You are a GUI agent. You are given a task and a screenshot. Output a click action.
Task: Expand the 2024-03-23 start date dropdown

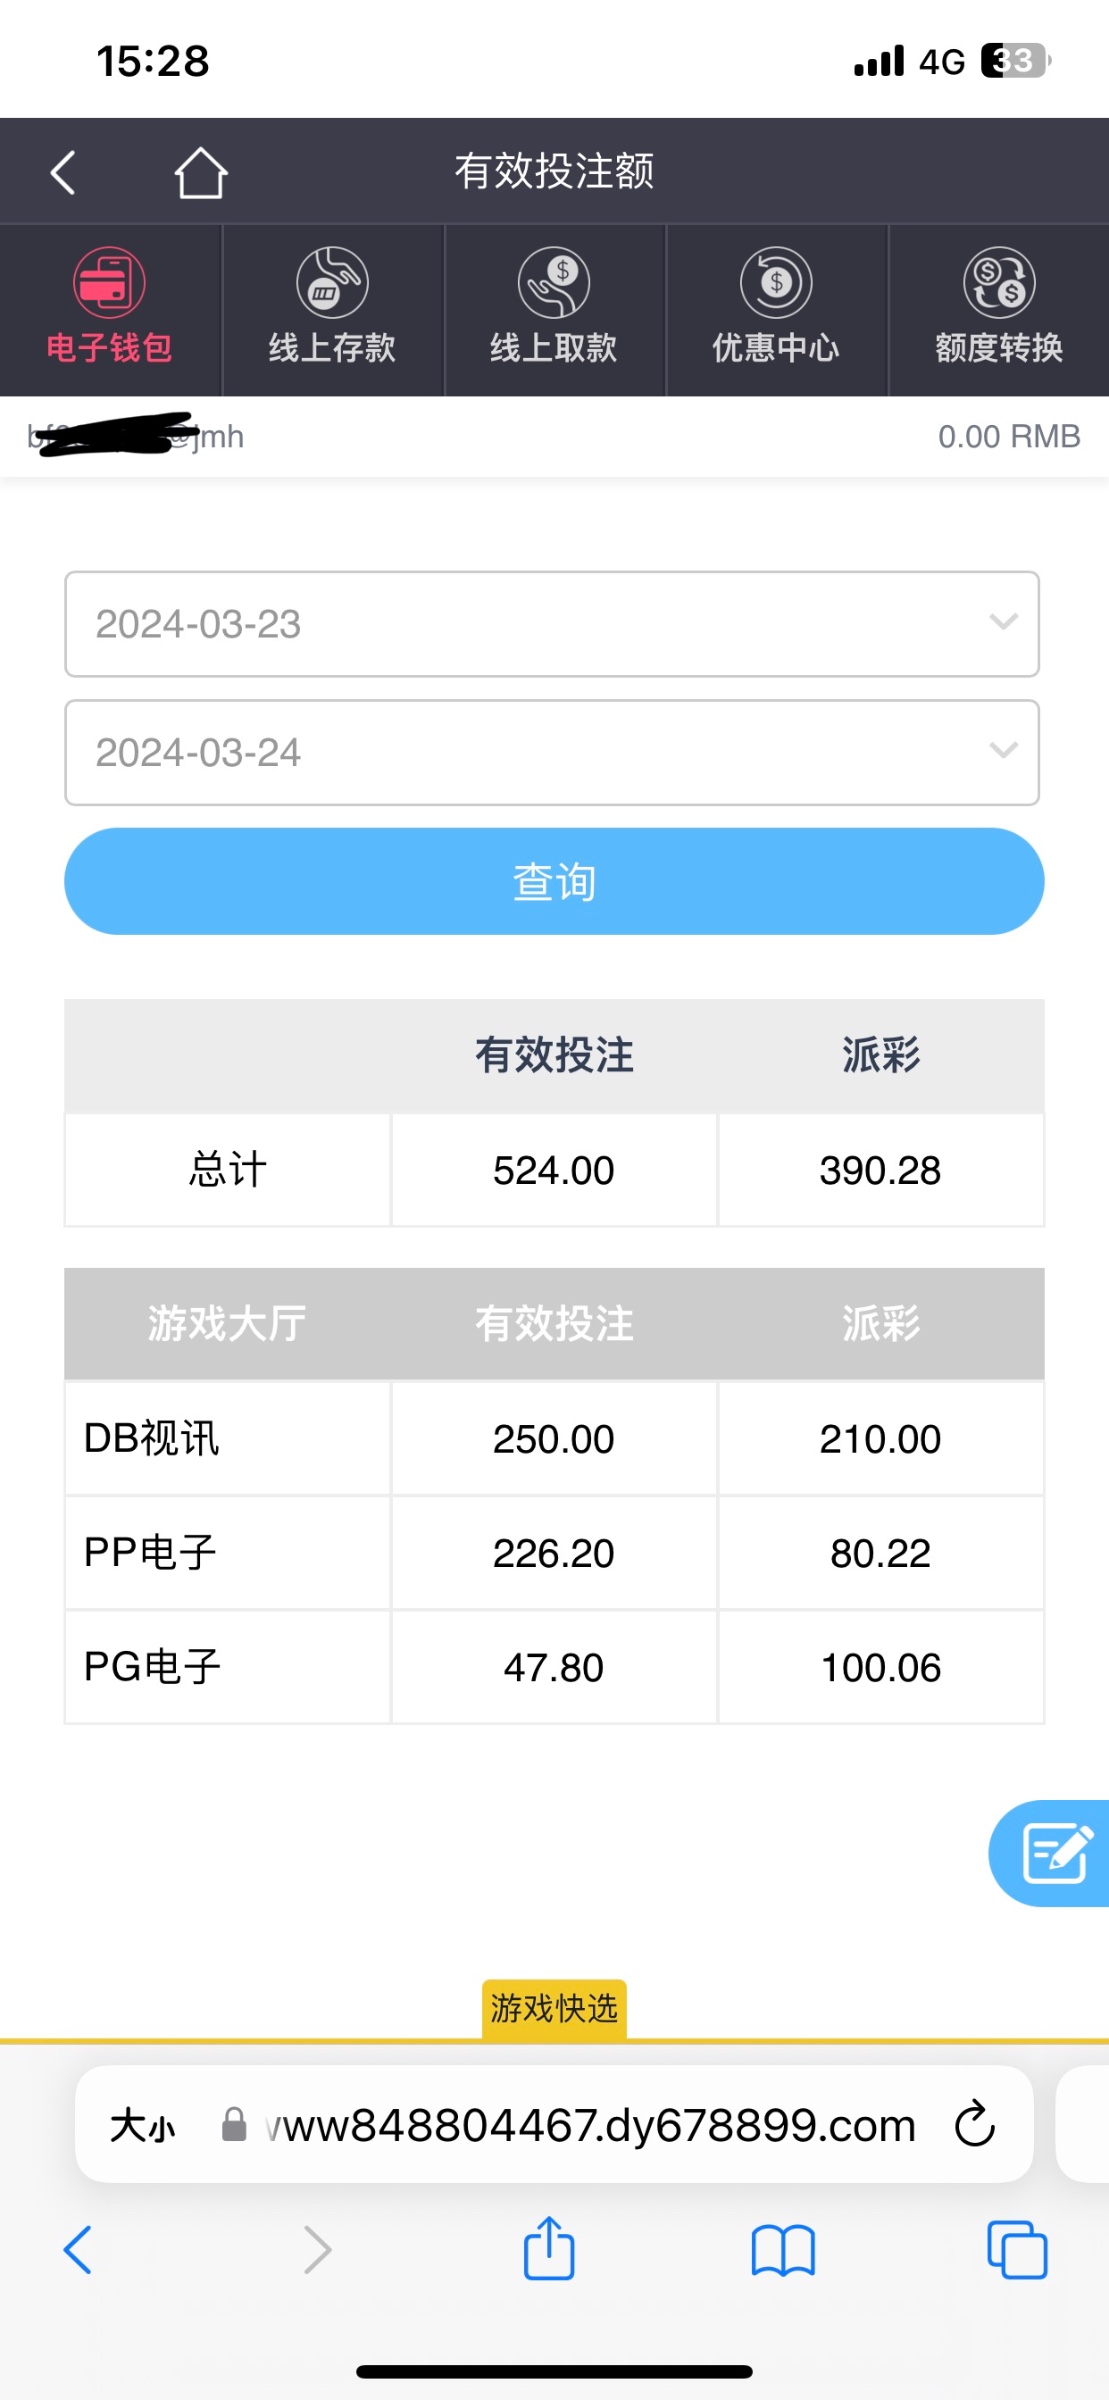pyautogui.click(x=552, y=624)
